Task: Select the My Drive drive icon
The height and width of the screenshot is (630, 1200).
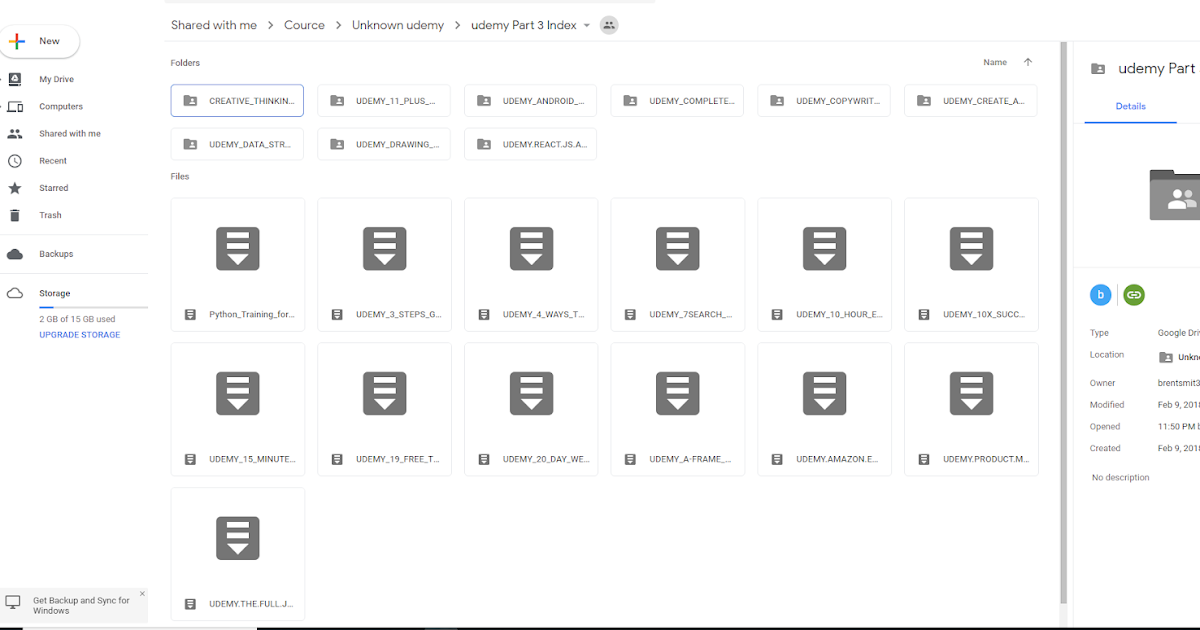Action: pos(15,79)
